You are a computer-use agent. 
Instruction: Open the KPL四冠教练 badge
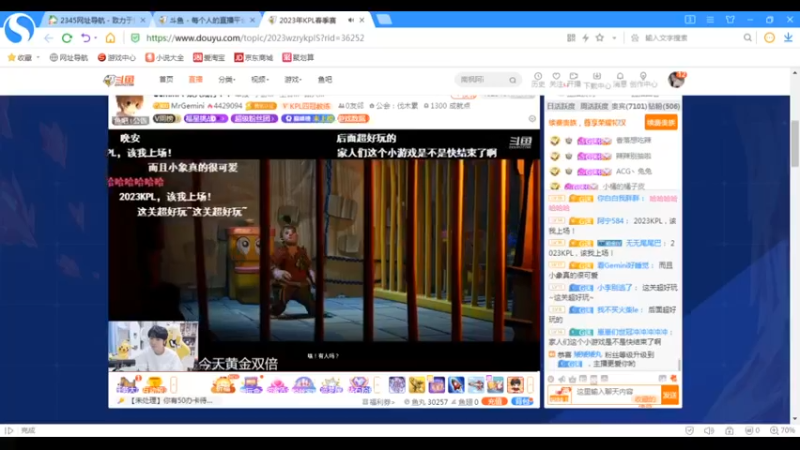point(306,106)
